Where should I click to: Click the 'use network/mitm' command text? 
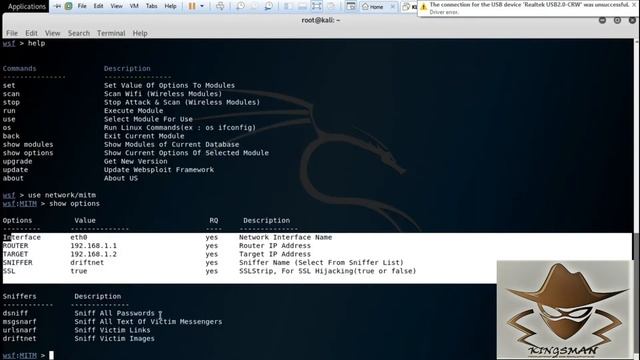click(62, 195)
